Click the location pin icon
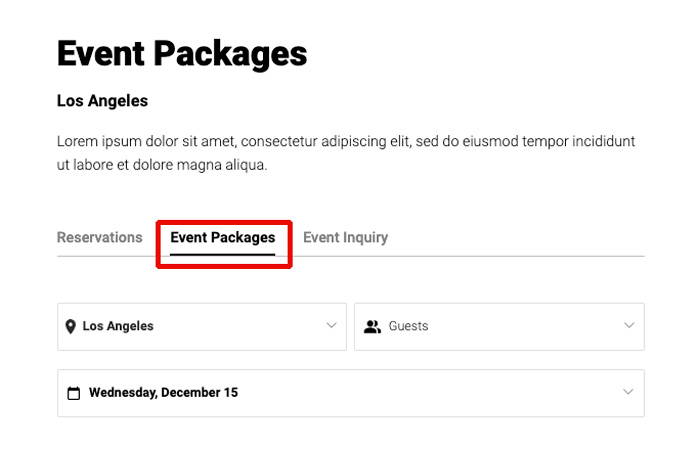 coord(71,326)
